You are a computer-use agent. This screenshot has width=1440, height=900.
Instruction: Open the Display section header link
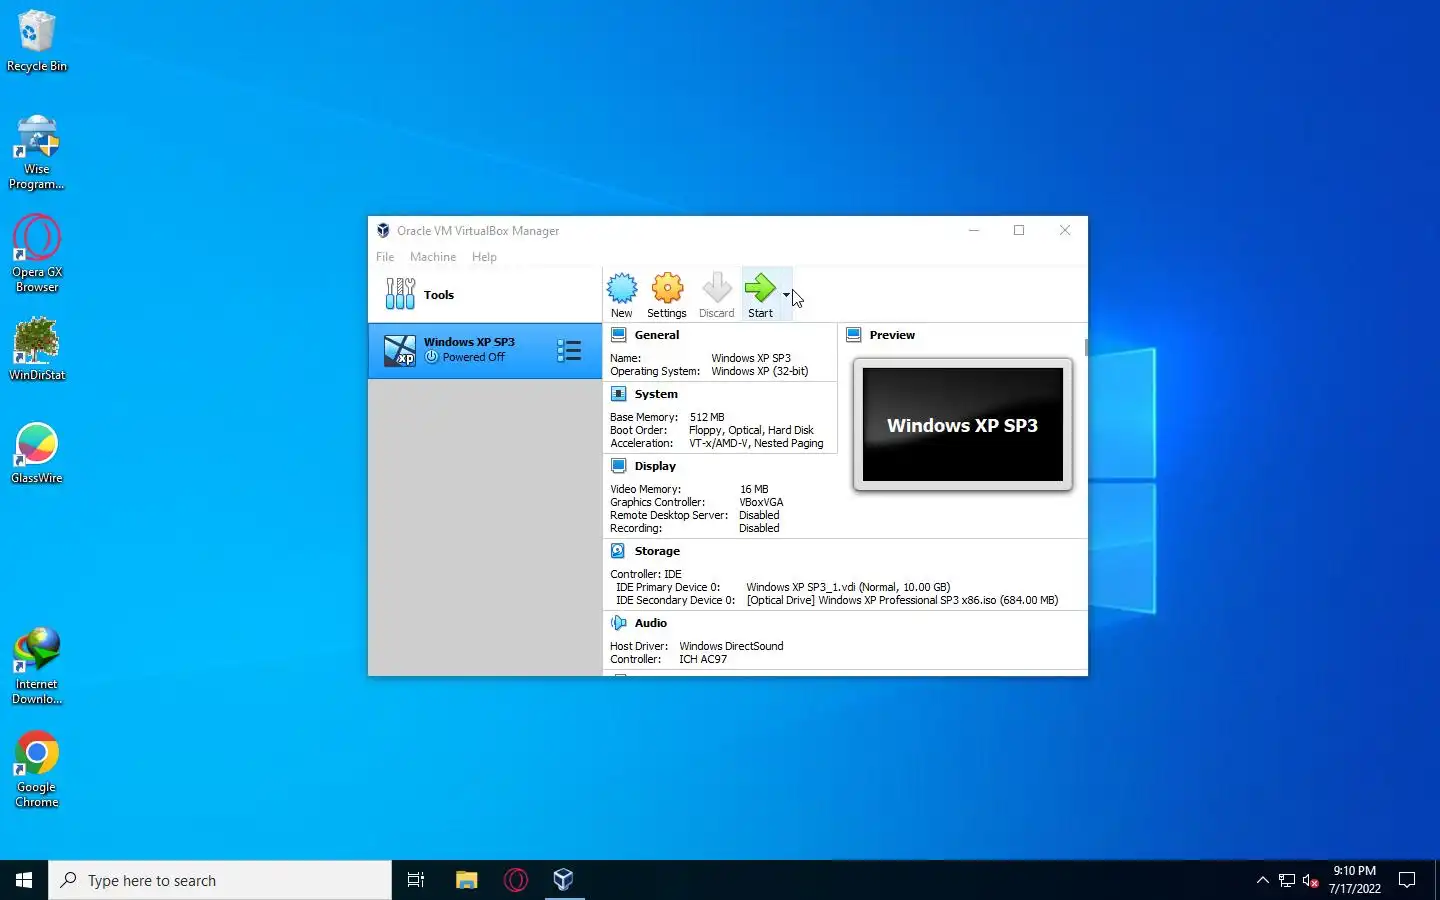(x=655, y=466)
